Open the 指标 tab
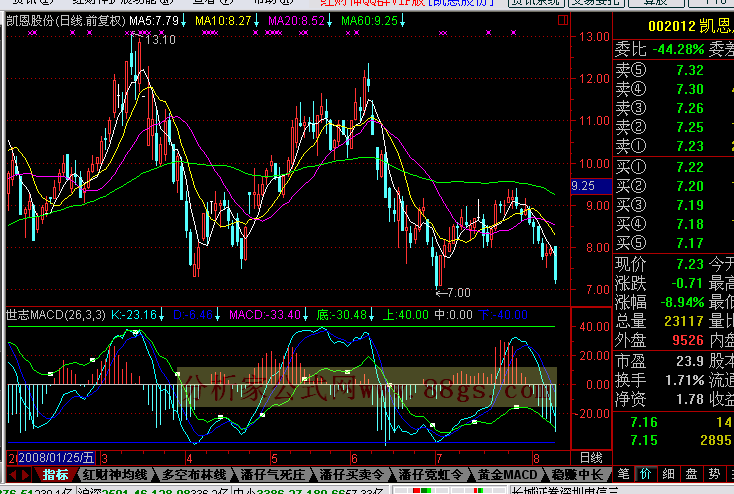The height and width of the screenshot is (494, 734). 56,475
